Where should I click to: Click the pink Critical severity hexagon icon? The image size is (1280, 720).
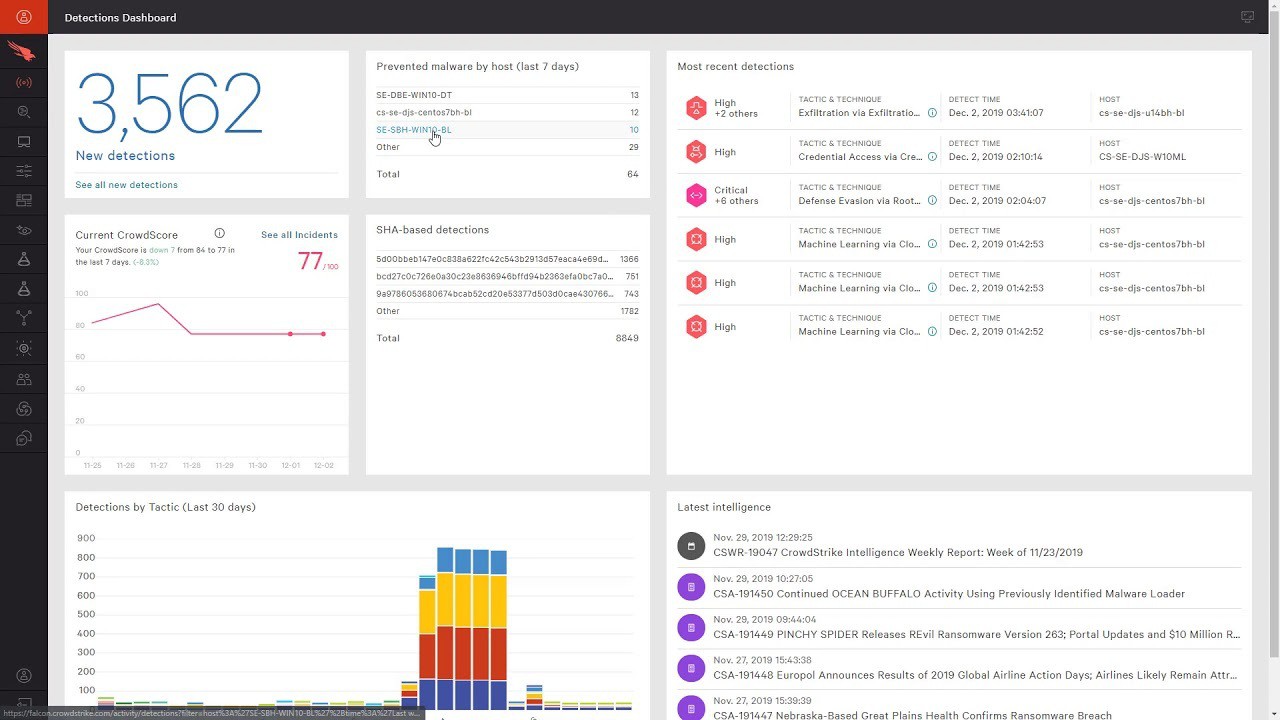tap(696, 196)
